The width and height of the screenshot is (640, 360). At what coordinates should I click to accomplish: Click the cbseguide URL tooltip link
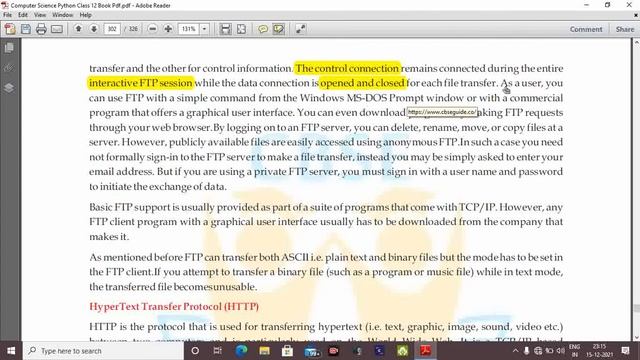442,112
